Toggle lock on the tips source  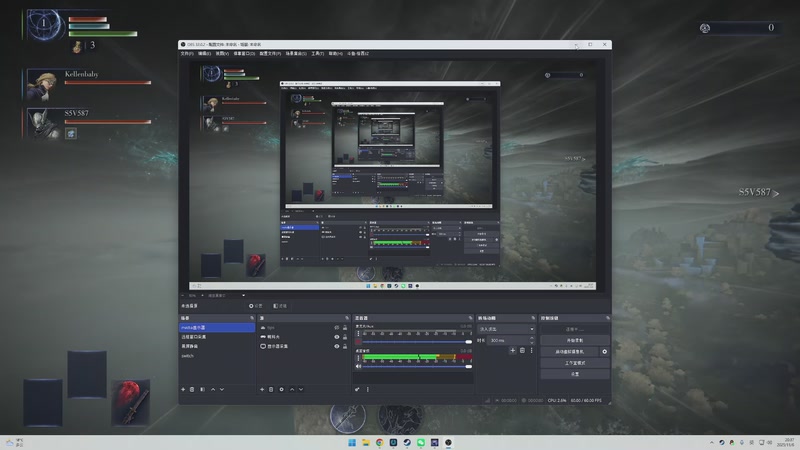(345, 328)
